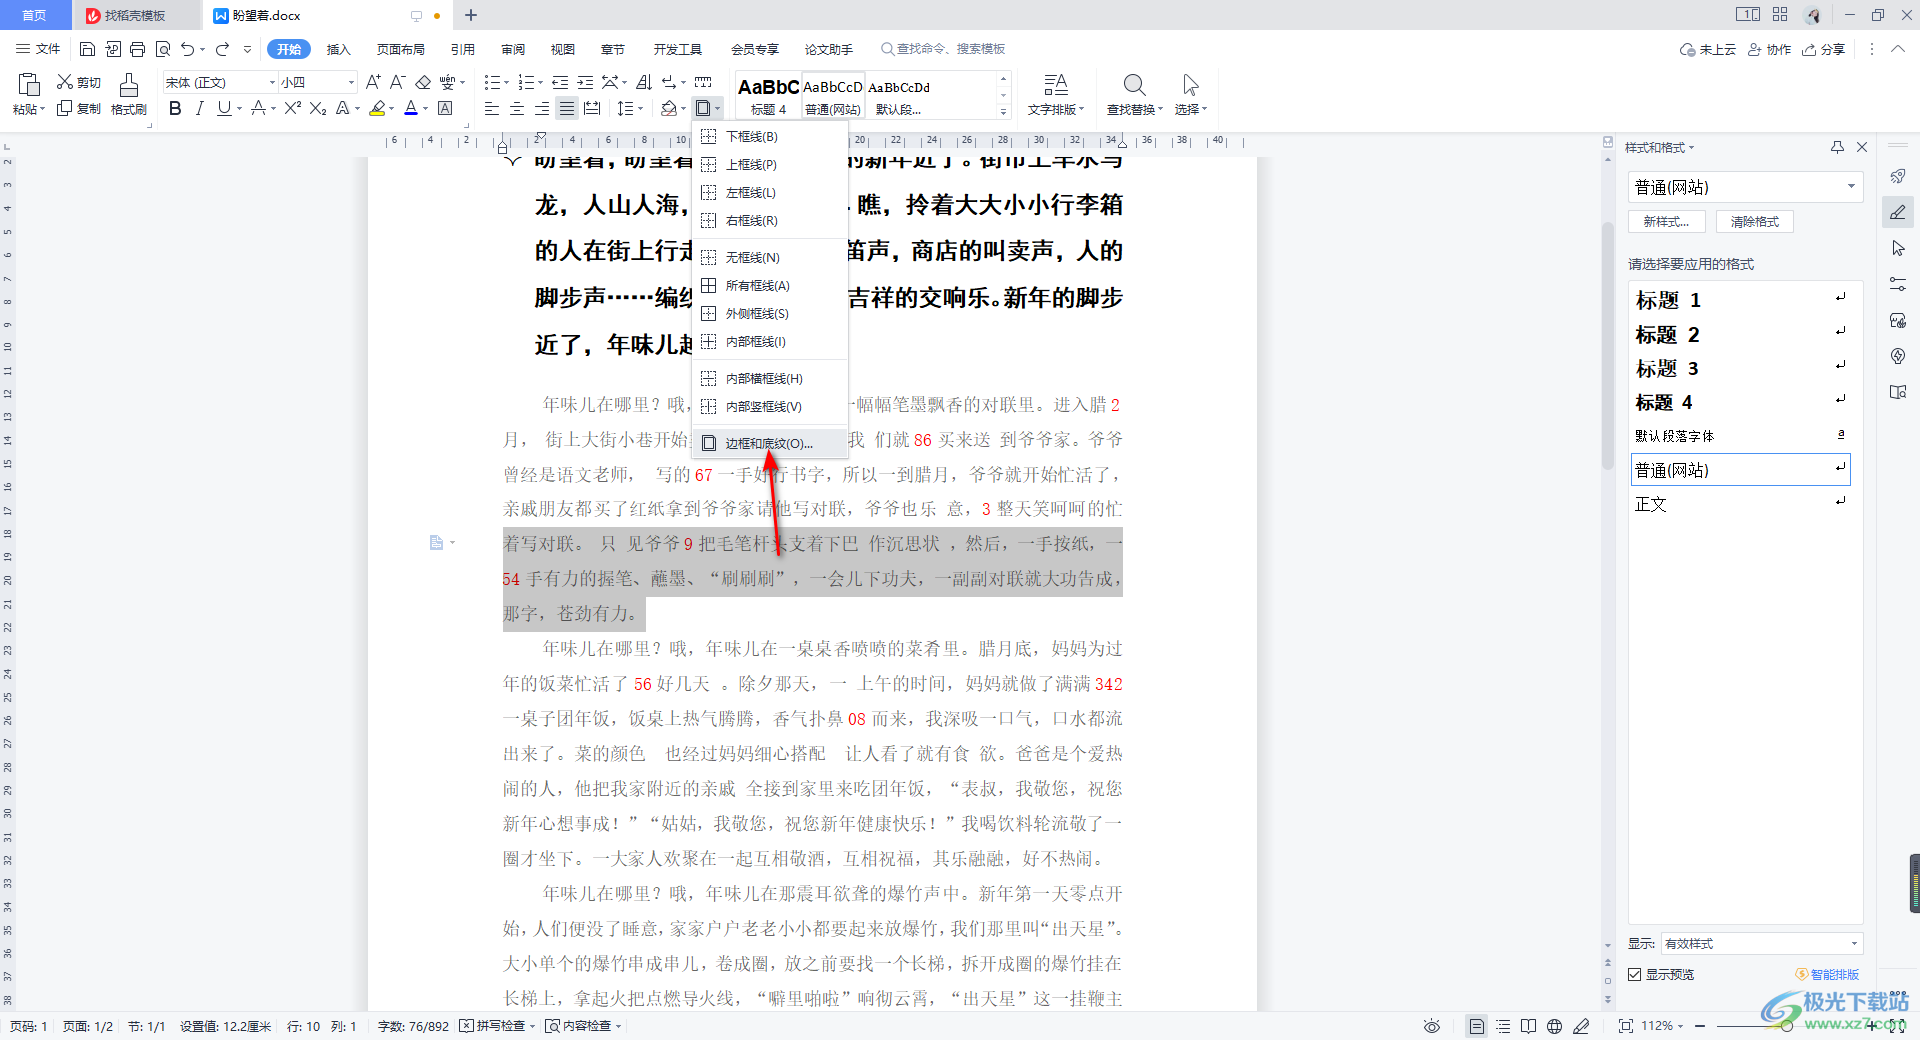The height and width of the screenshot is (1040, 1920).
Task: Open the Insert ribbon tab
Action: (x=339, y=49)
